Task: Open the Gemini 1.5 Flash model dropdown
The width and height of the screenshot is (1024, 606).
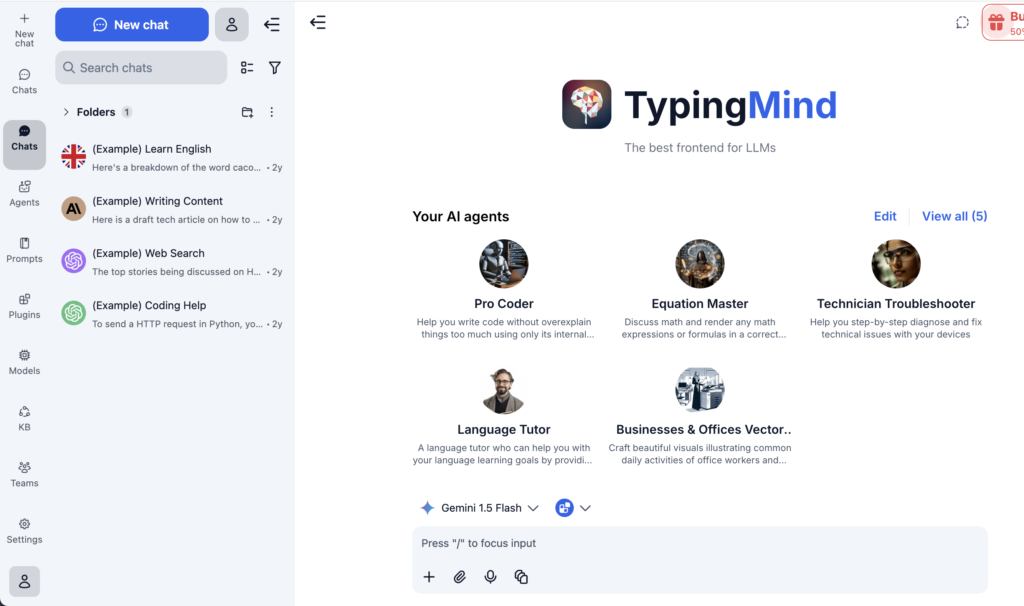Action: pyautogui.click(x=480, y=507)
